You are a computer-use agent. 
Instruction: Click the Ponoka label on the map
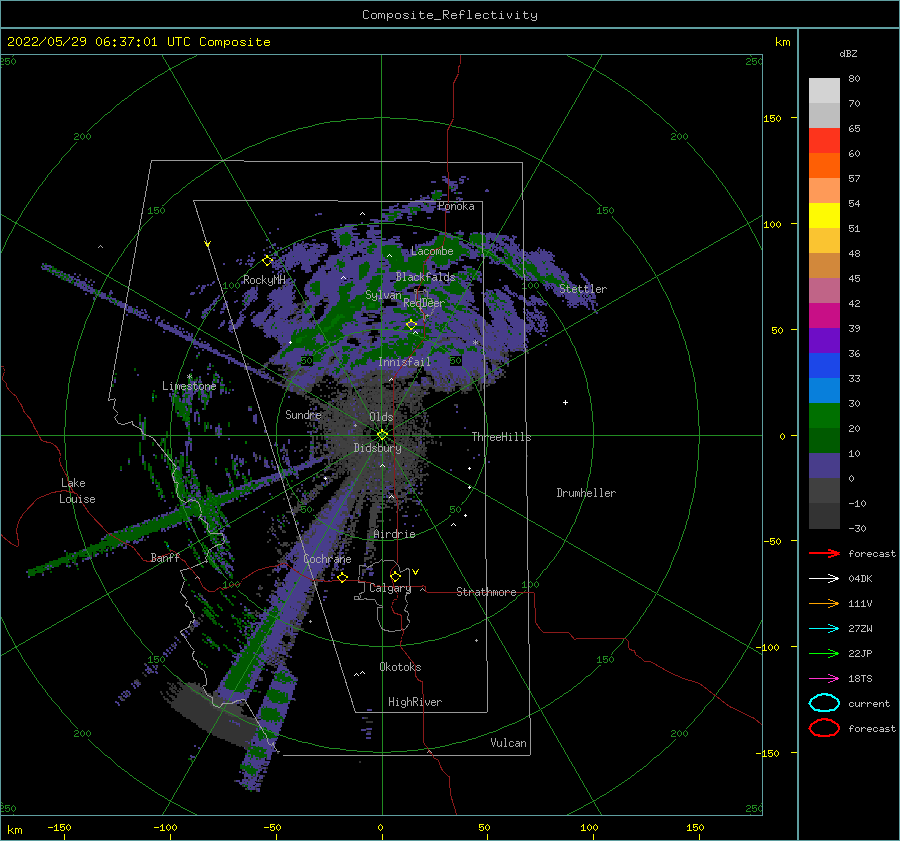tap(456, 206)
